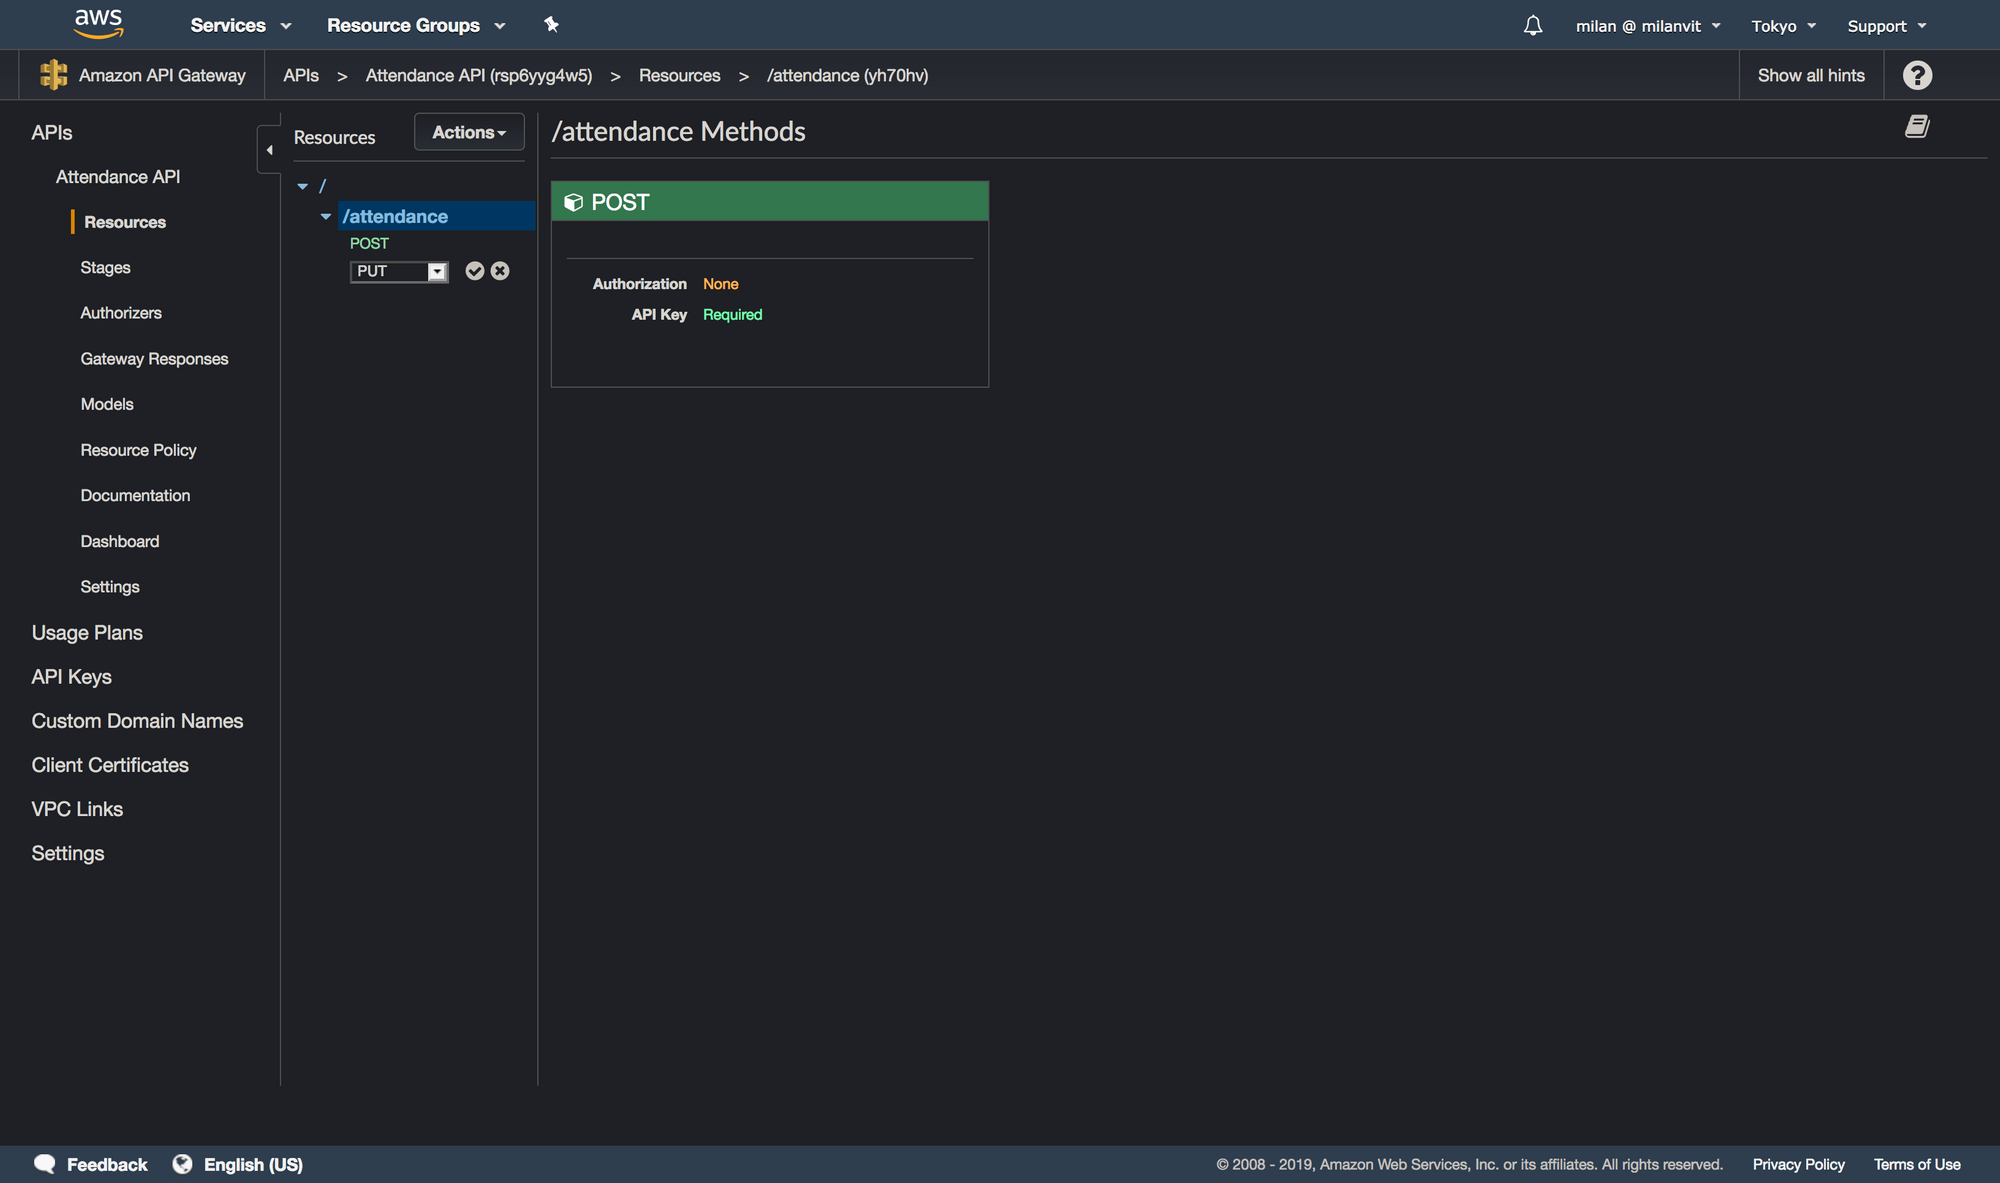Go to Custom Domain Names

tap(137, 721)
